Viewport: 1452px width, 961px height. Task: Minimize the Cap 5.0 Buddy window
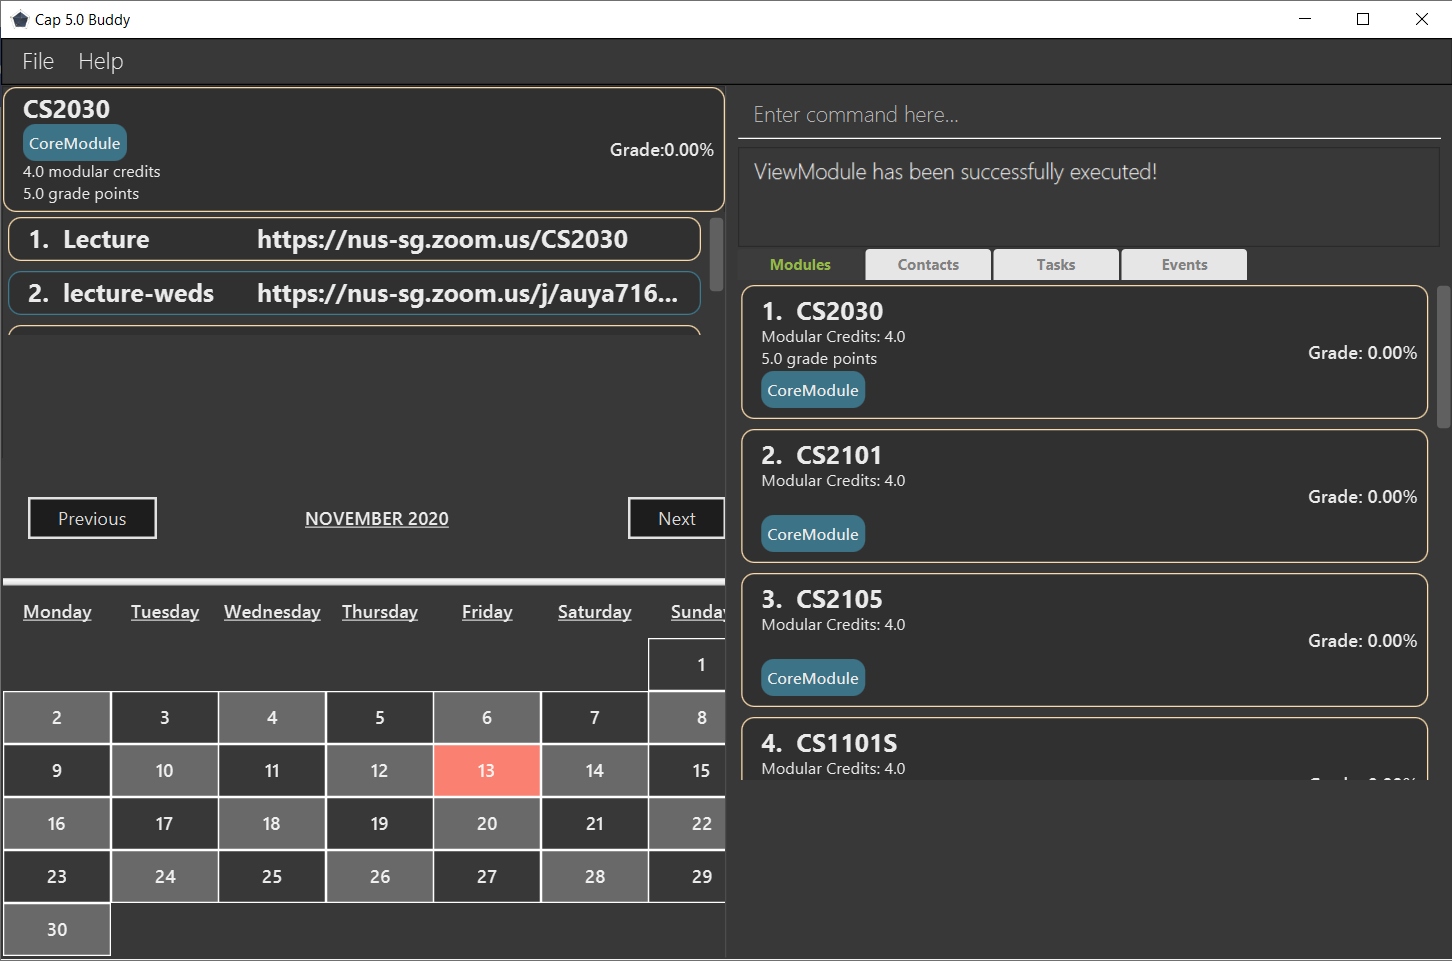(1305, 19)
